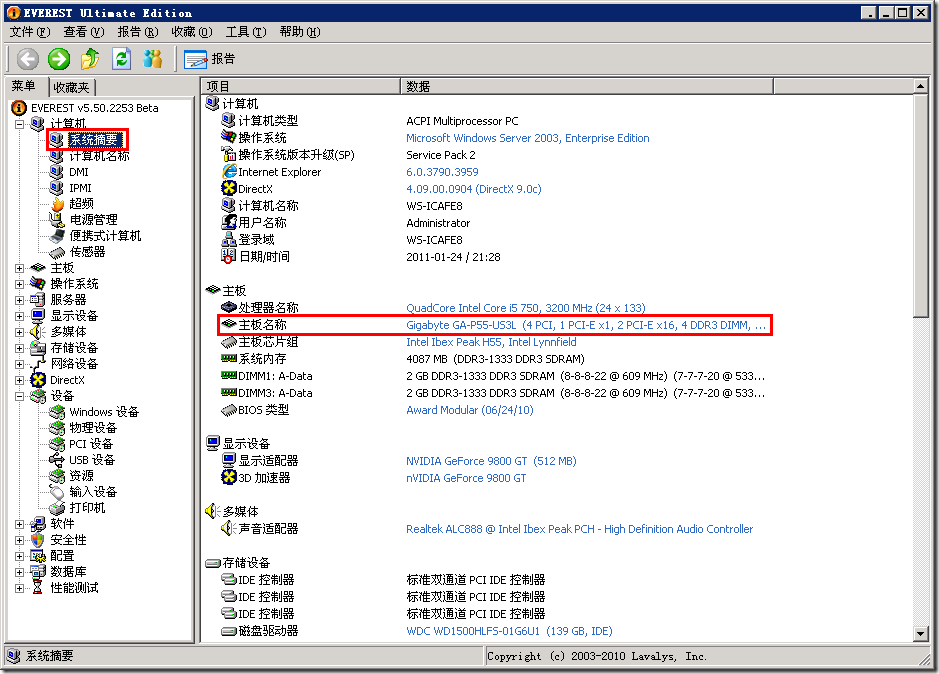Open the Realtek ALC888 audio controller link
Image resolution: width=939 pixels, height=674 pixels.
[x=579, y=529]
